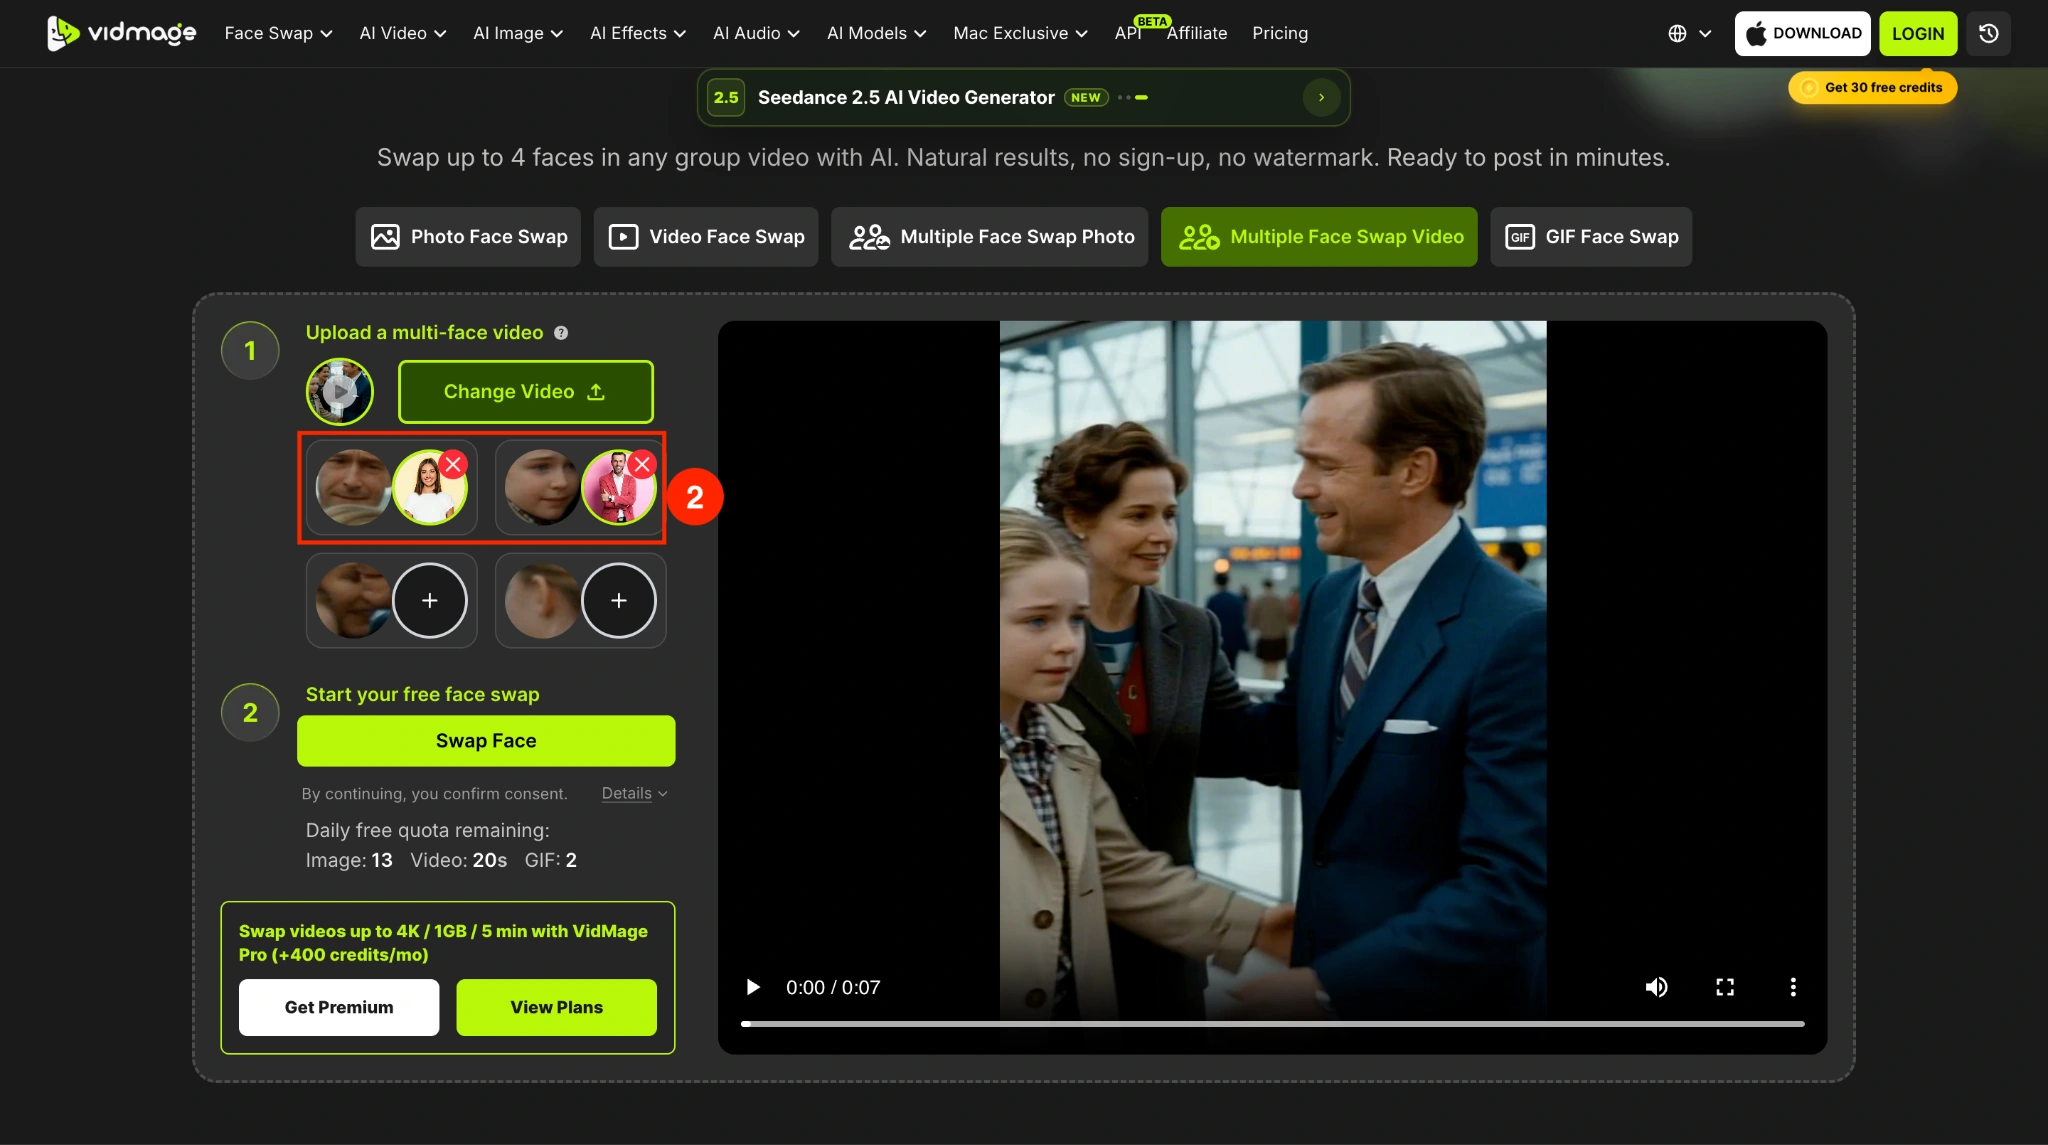Click the LOGIN button
Image resolution: width=2048 pixels, height=1145 pixels.
pos(1918,33)
